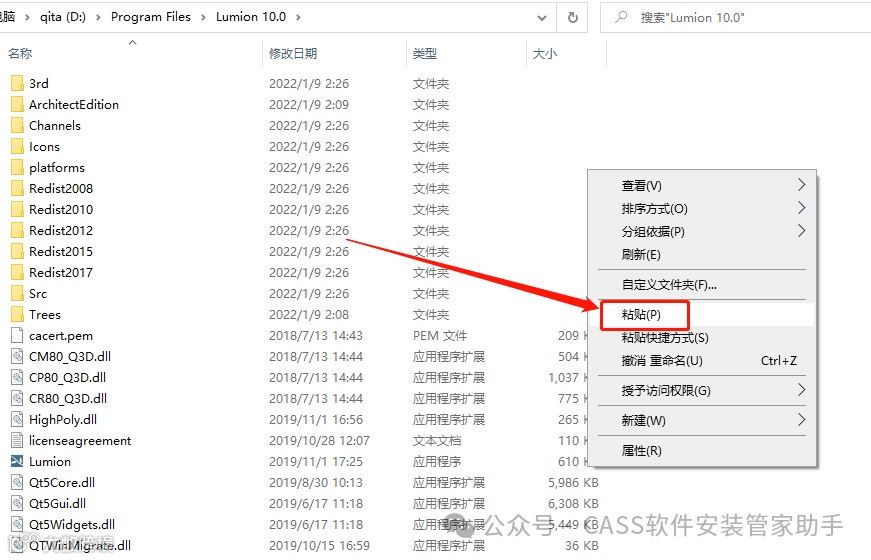Click the Qt5Widgets.dll file icon
This screenshot has height=560, width=871.
[x=17, y=524]
